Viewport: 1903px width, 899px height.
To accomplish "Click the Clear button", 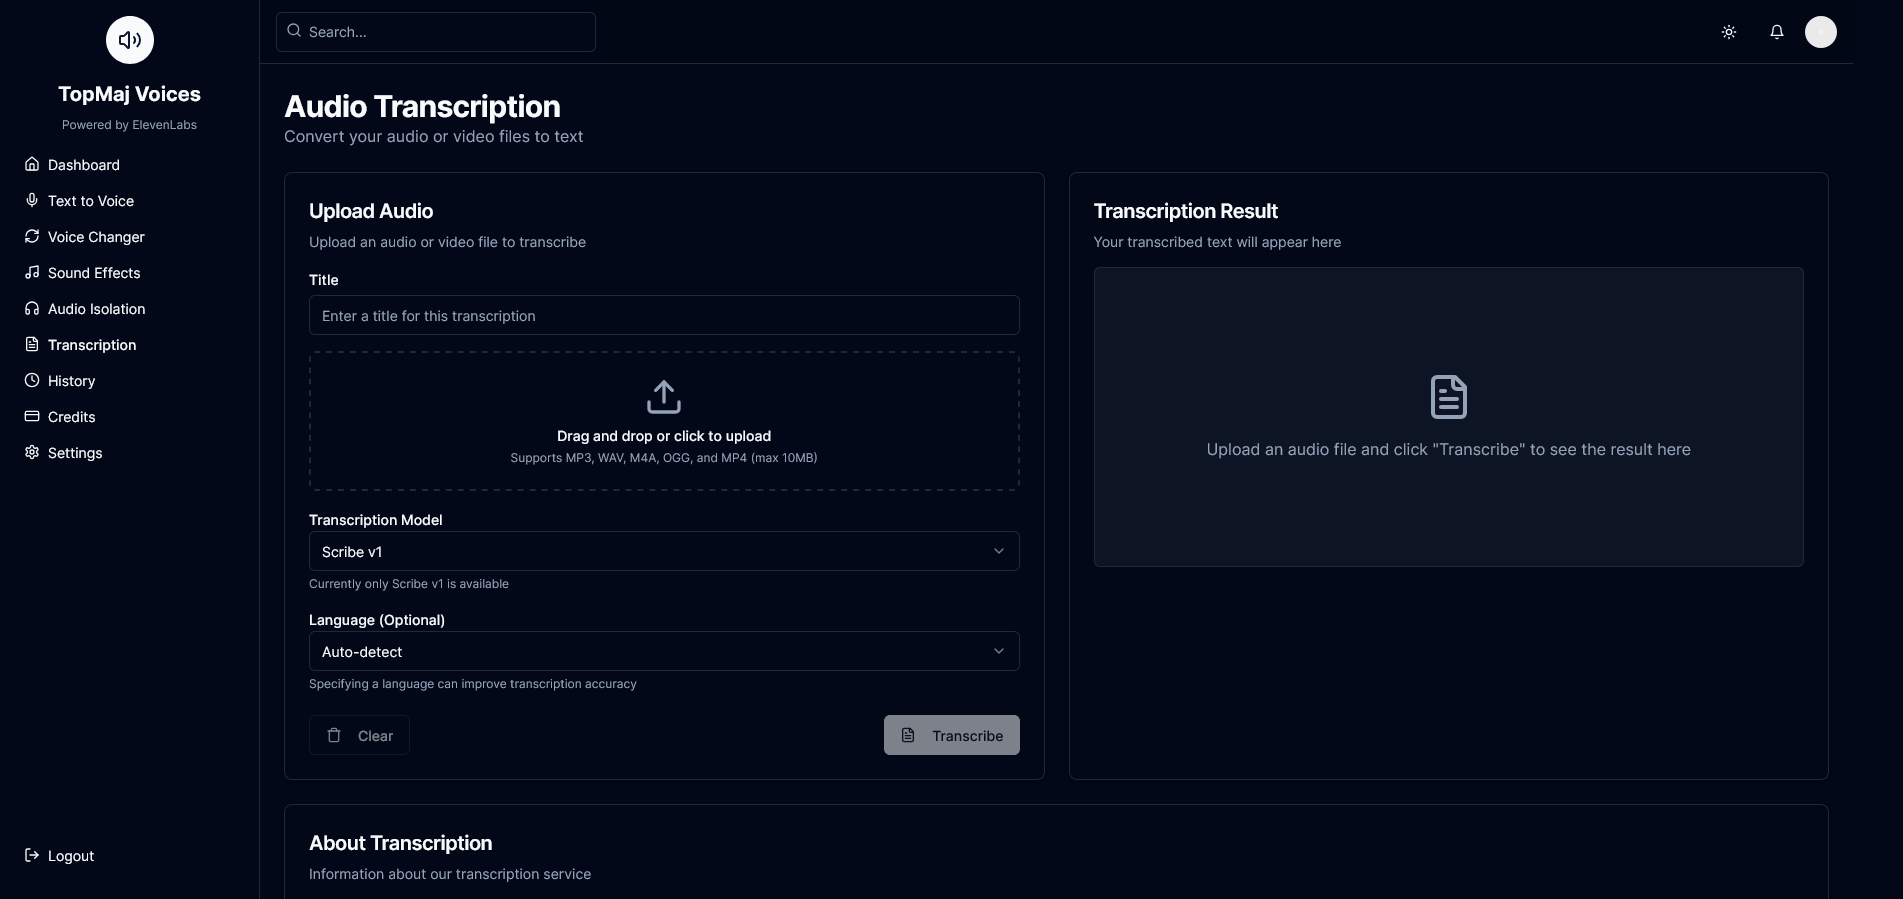I will (359, 735).
